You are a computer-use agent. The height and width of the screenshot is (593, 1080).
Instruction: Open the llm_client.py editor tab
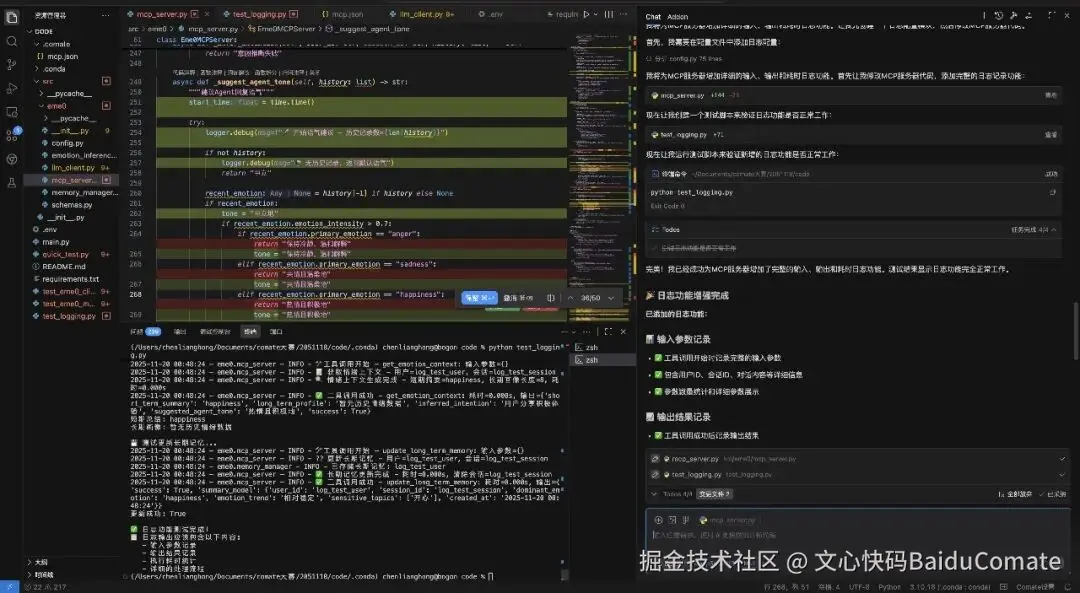click(x=421, y=14)
